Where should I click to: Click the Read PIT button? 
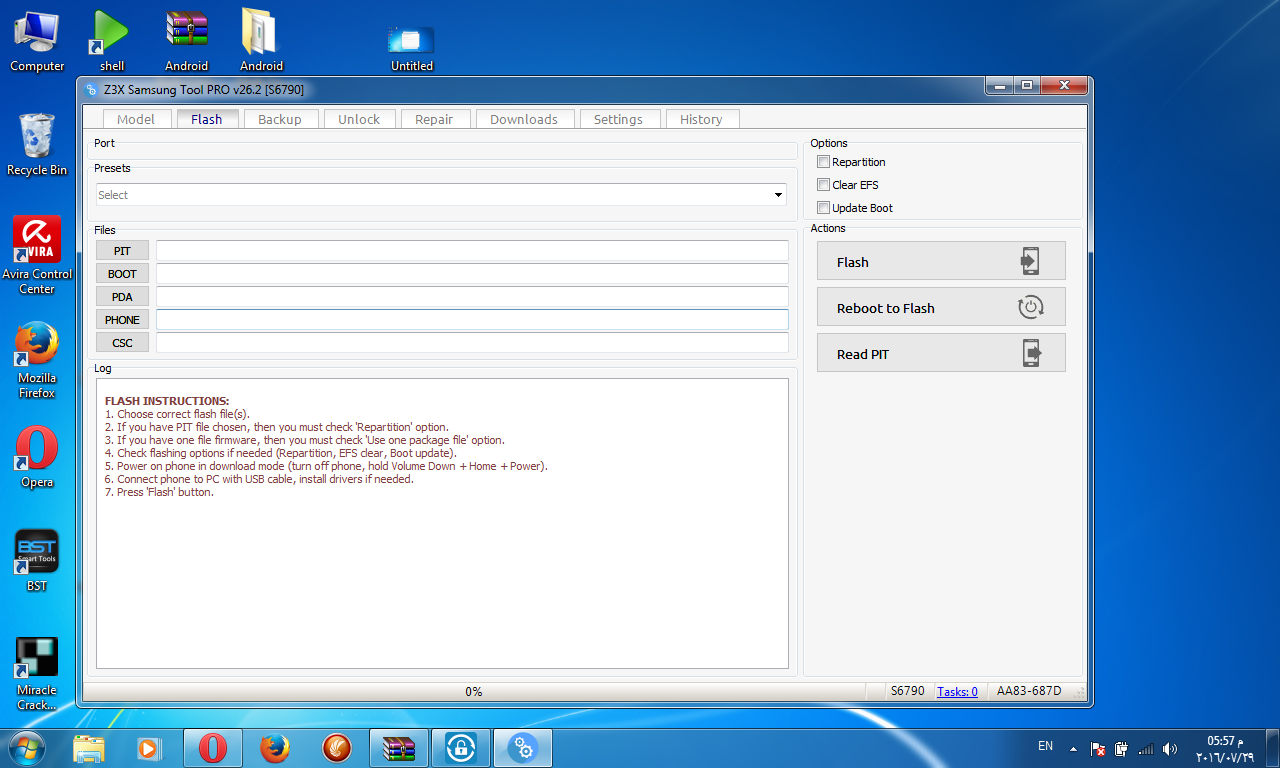coord(941,353)
